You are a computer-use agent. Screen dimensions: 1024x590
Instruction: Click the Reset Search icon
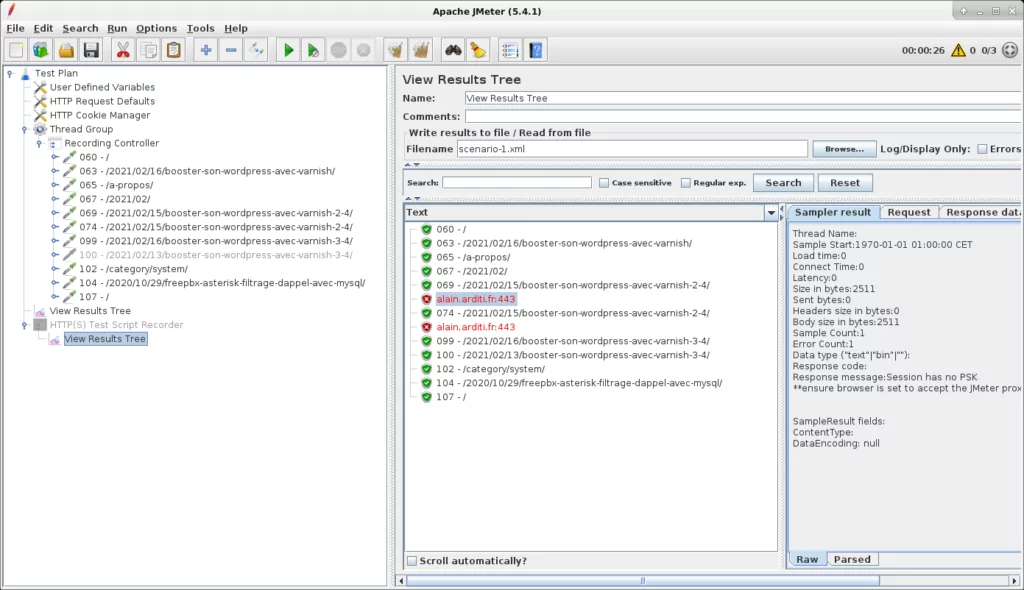tap(479, 50)
